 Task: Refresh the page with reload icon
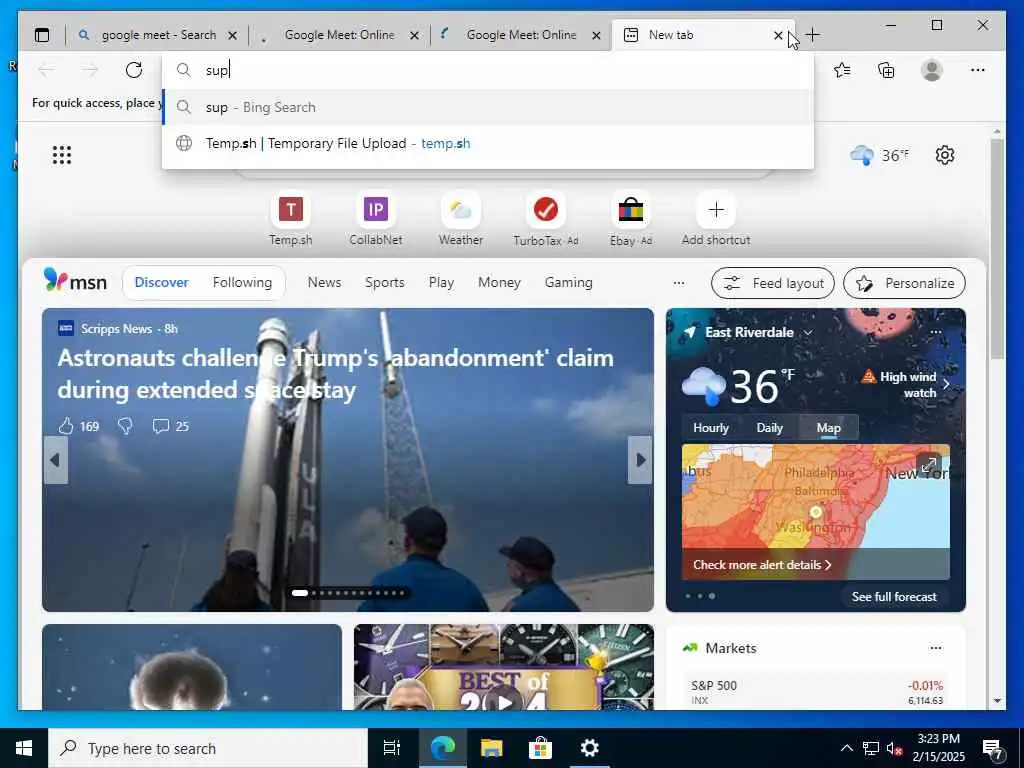(x=134, y=70)
